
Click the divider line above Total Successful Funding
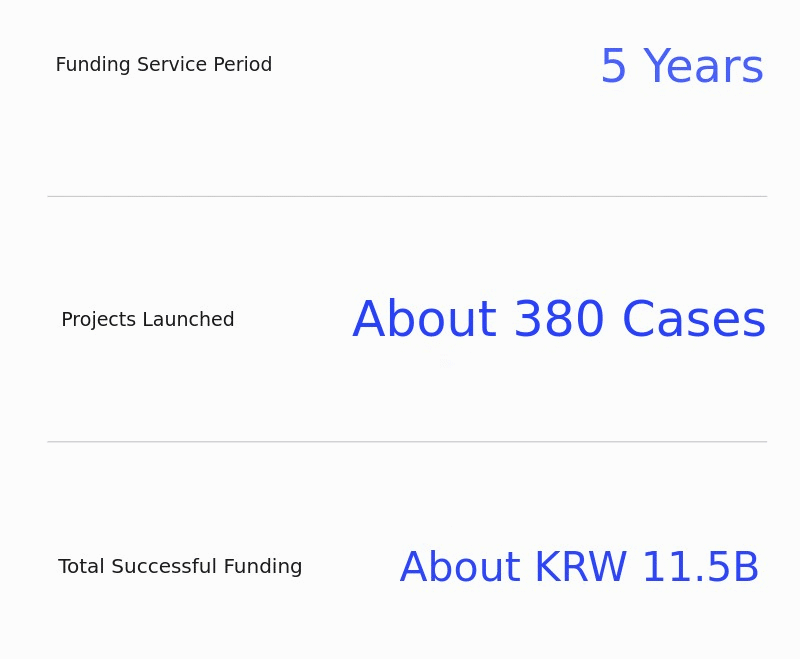(406, 441)
